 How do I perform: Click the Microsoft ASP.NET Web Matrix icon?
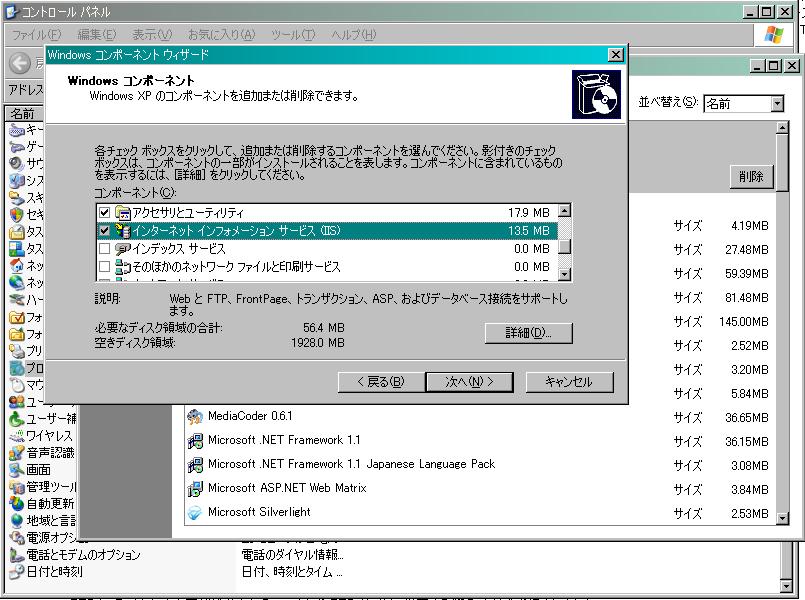tap(195, 489)
